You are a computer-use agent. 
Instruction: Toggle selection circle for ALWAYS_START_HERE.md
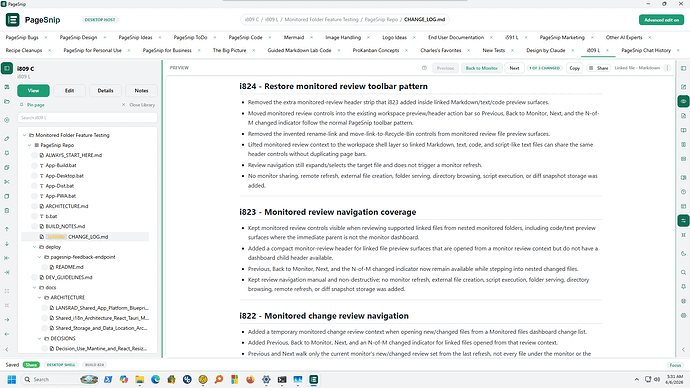click(x=34, y=155)
